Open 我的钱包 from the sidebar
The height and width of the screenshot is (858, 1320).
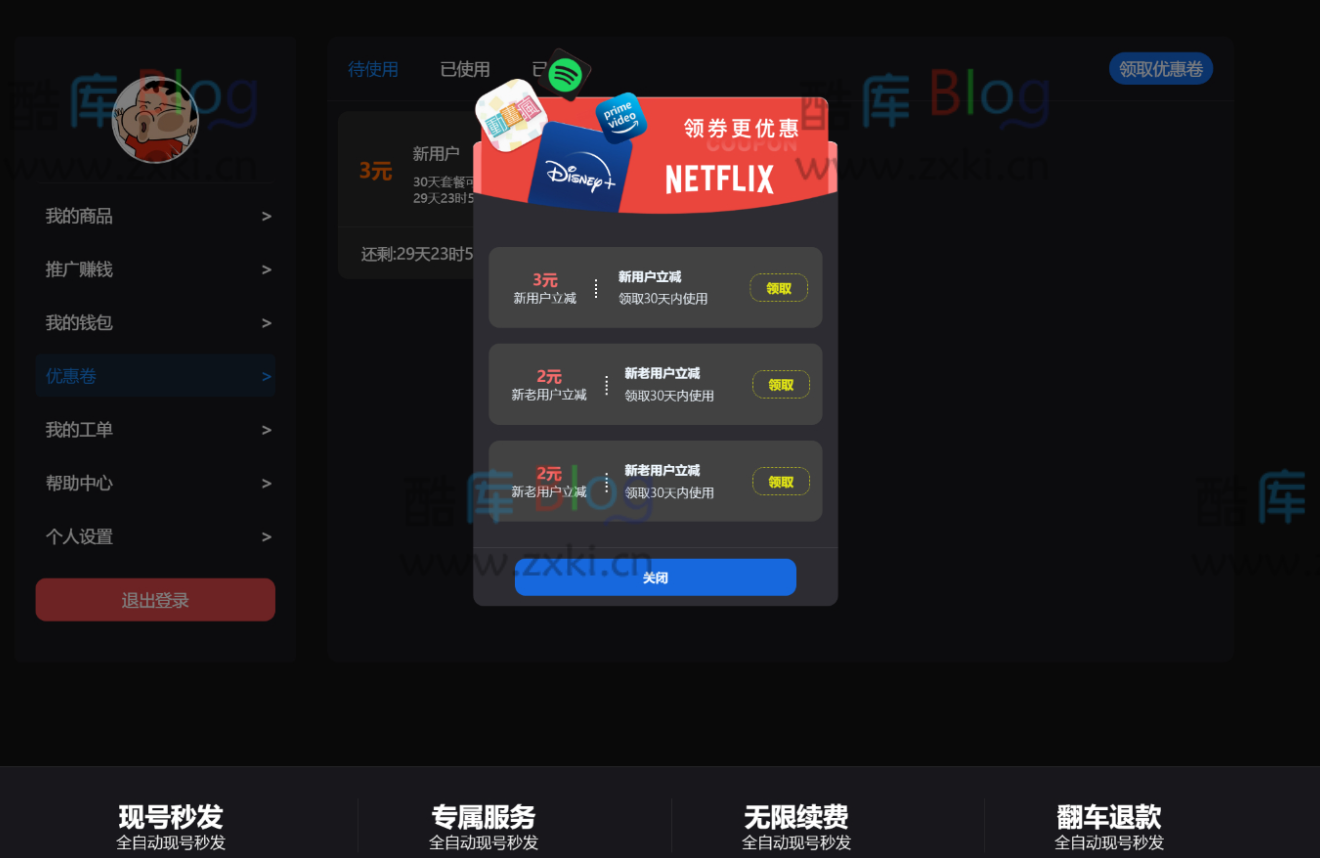pos(155,322)
